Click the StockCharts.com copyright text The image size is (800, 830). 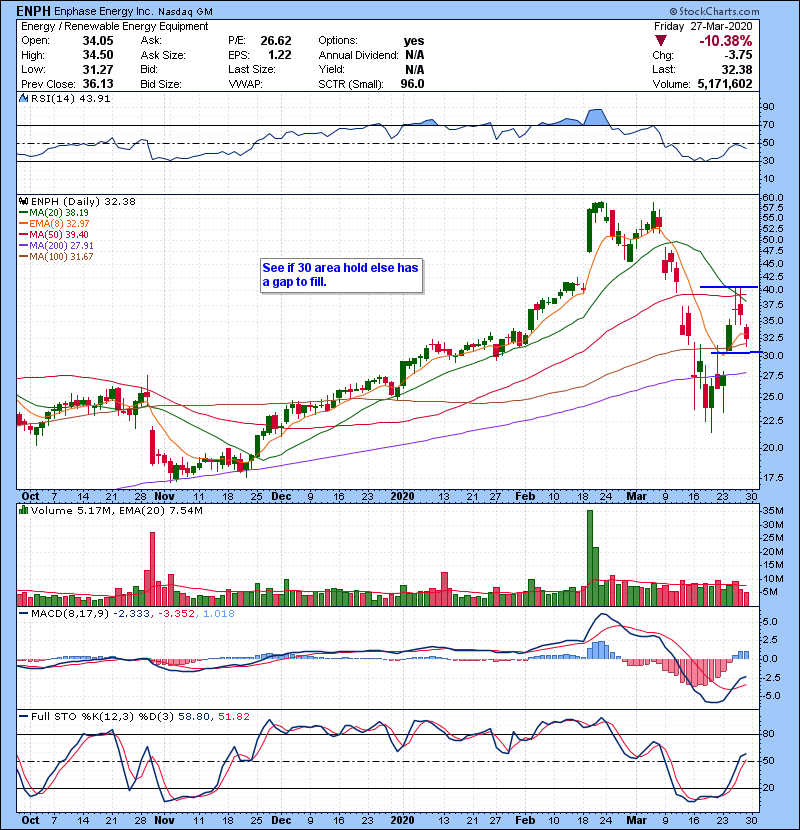click(714, 11)
